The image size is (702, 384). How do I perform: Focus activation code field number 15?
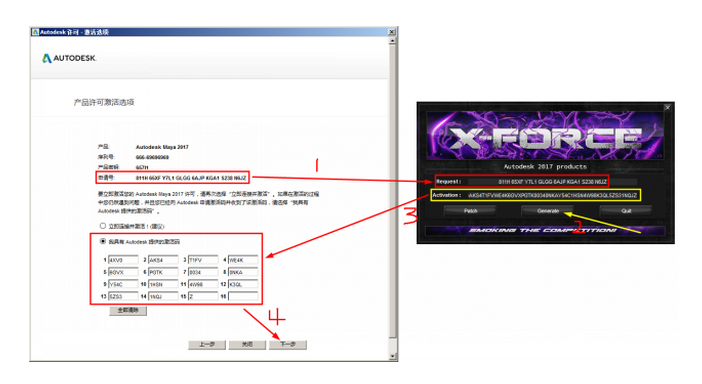pos(203,296)
